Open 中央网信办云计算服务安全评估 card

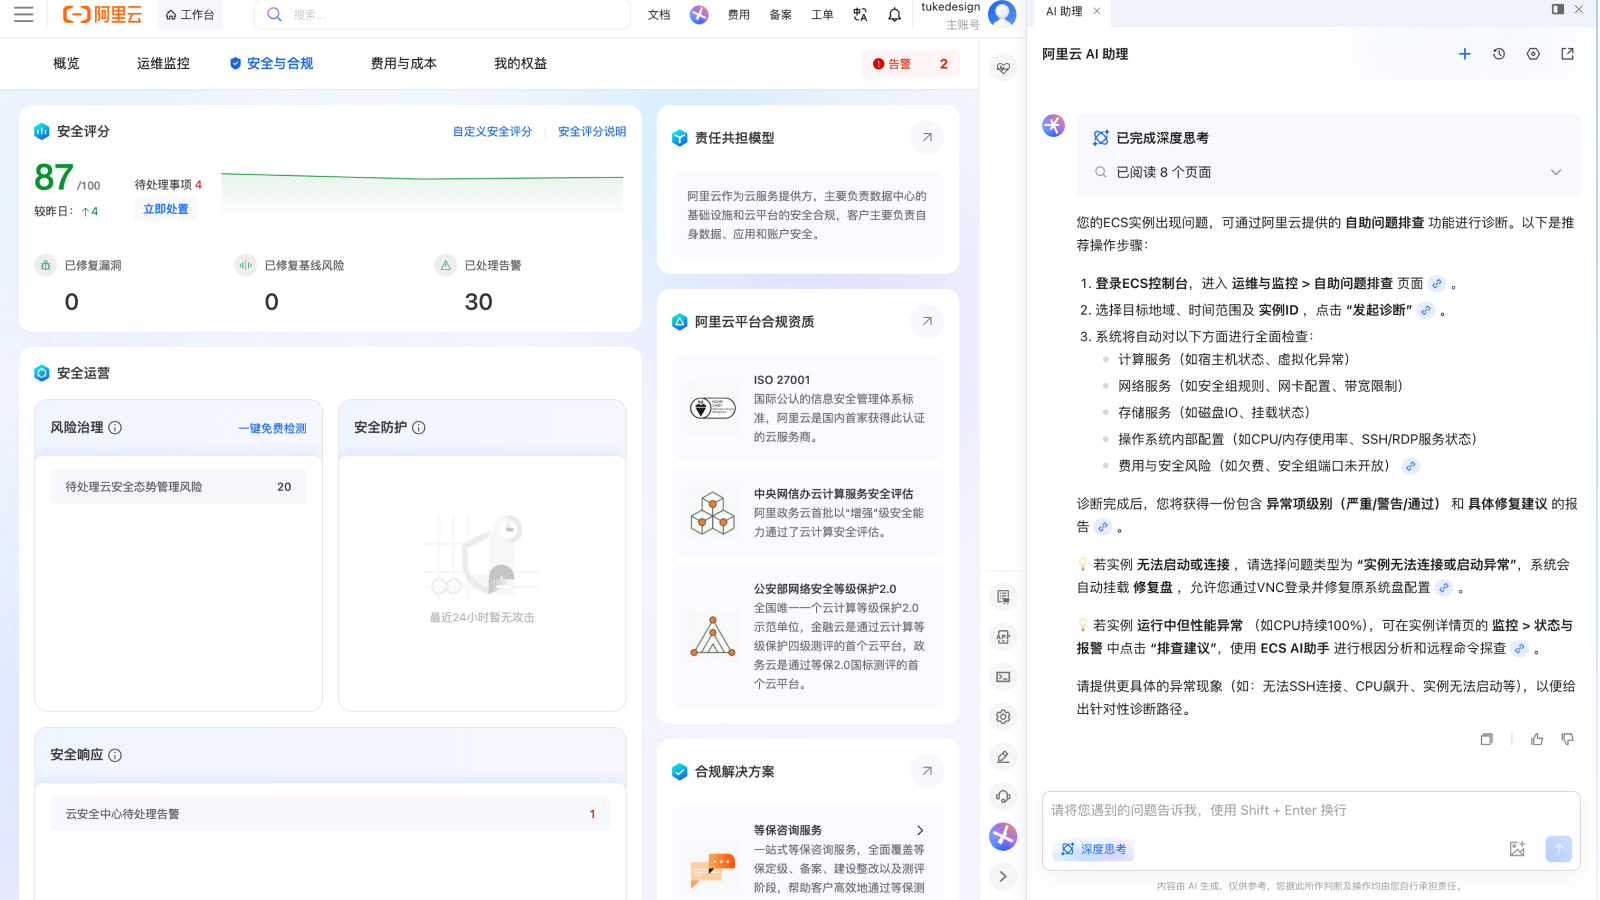pos(808,513)
